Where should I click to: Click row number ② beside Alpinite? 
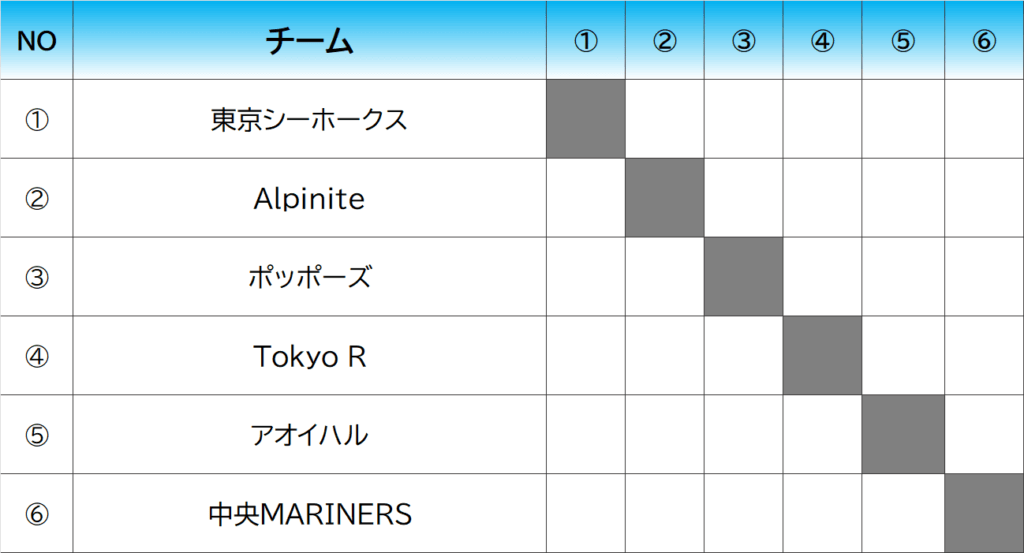pos(37,199)
